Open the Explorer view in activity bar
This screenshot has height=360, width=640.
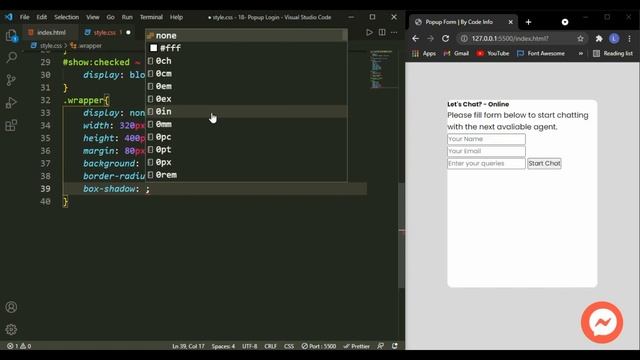tap(11, 36)
